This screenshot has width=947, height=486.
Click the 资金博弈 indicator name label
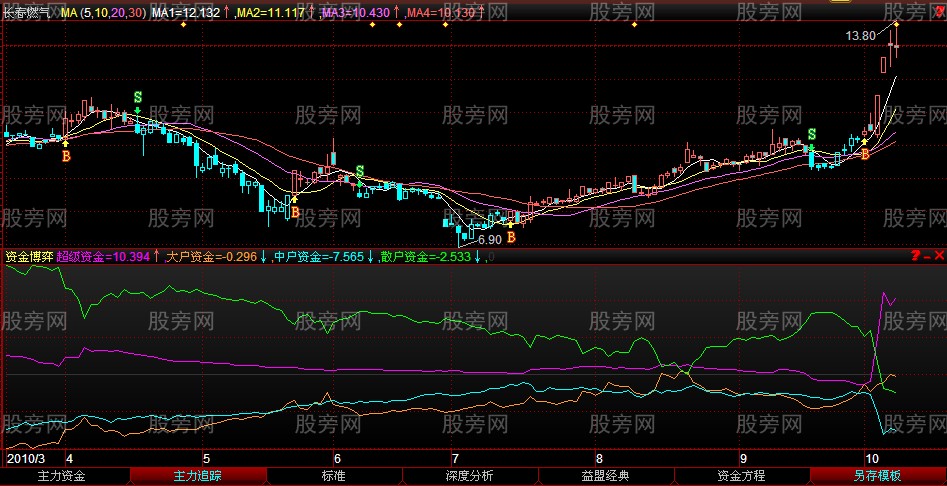click(27, 257)
